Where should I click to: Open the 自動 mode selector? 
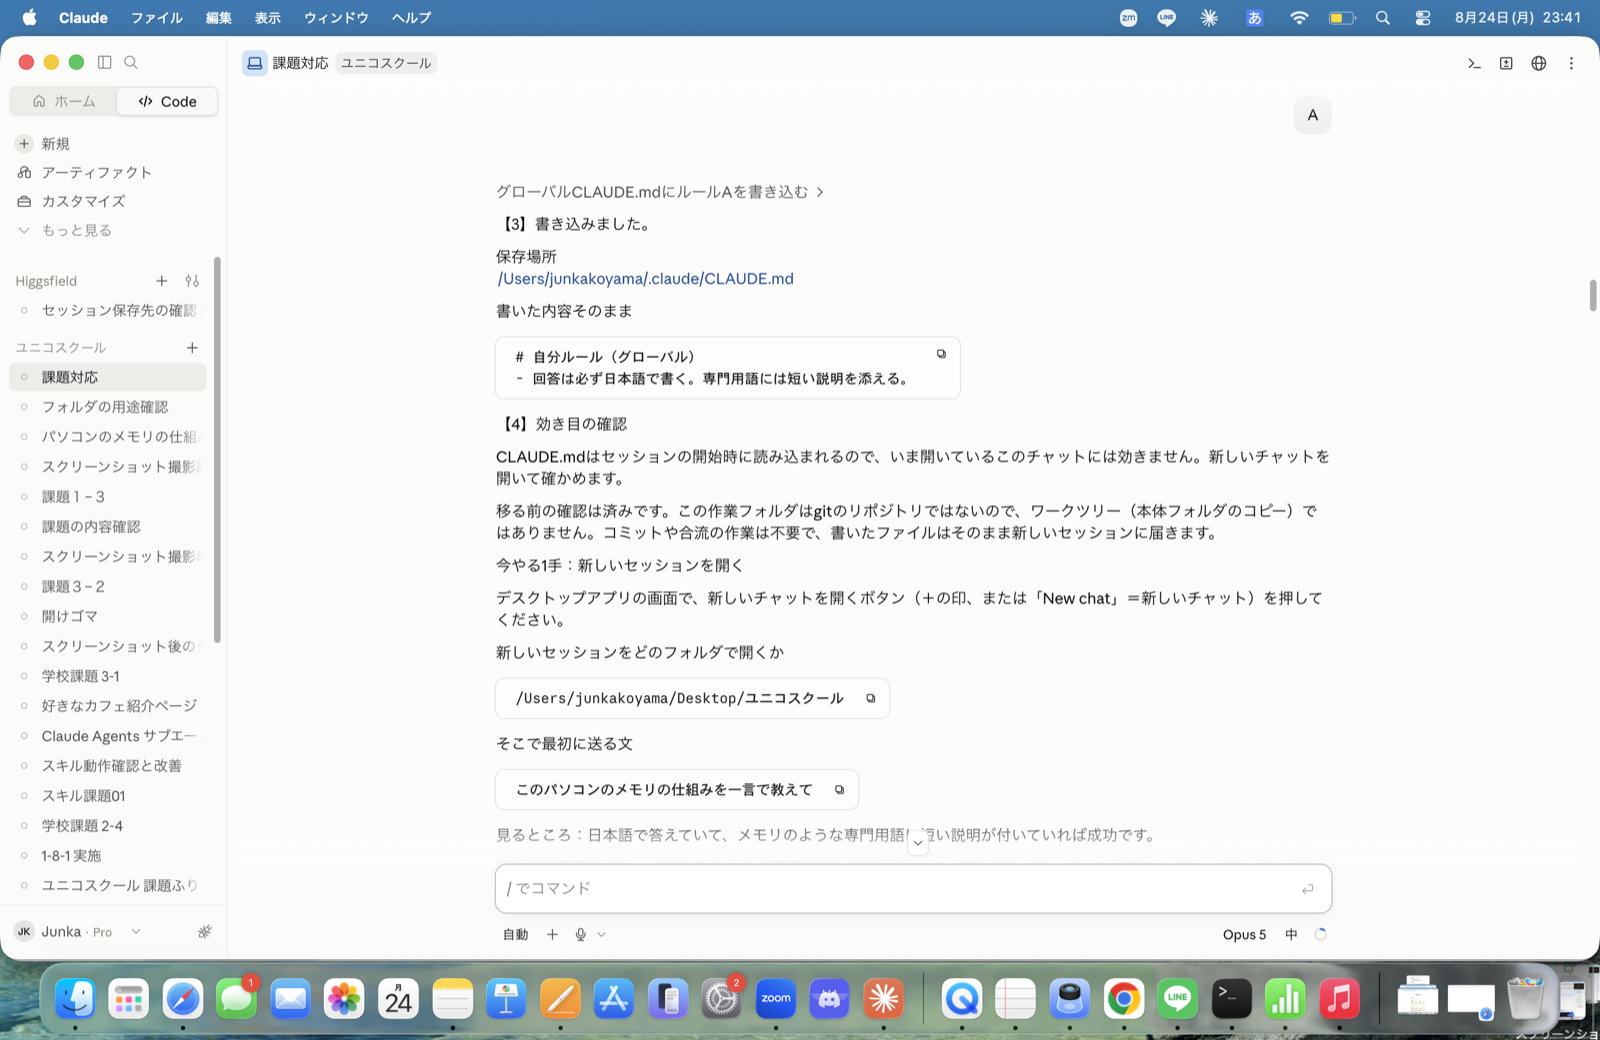point(515,934)
